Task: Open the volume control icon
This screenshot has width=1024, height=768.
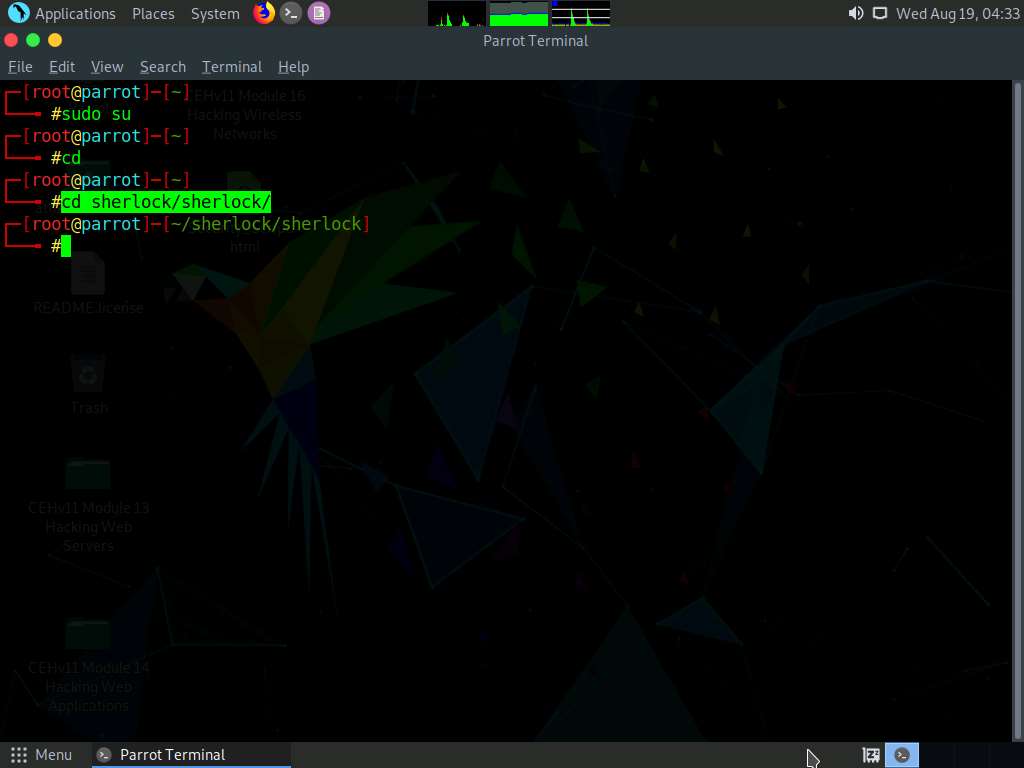Action: coord(856,13)
